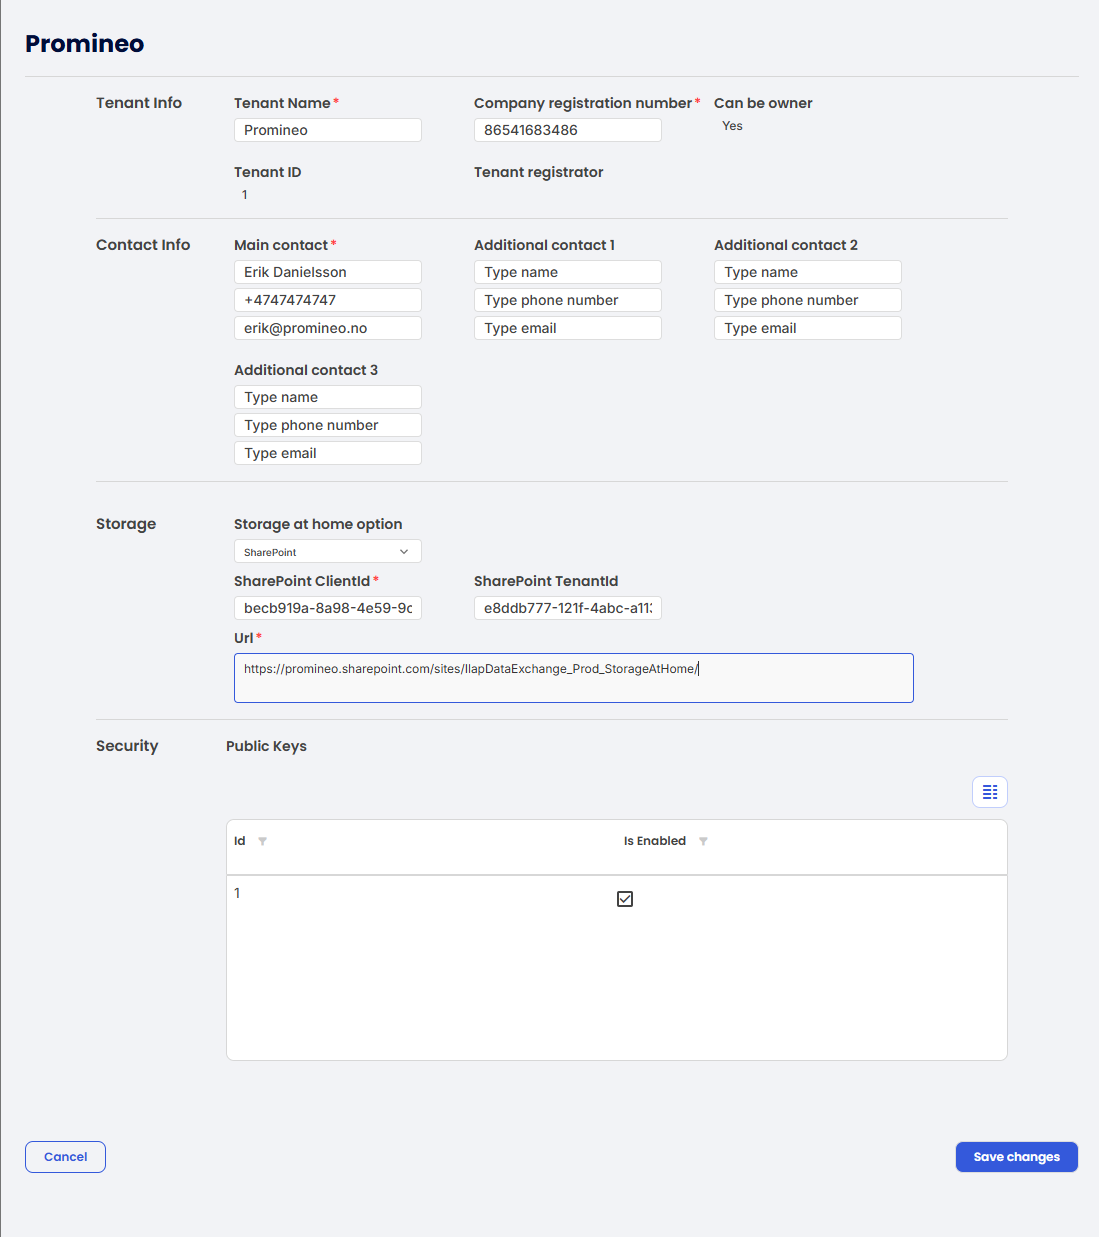Click the Public Keys heading
This screenshot has width=1099, height=1237.
tap(266, 746)
